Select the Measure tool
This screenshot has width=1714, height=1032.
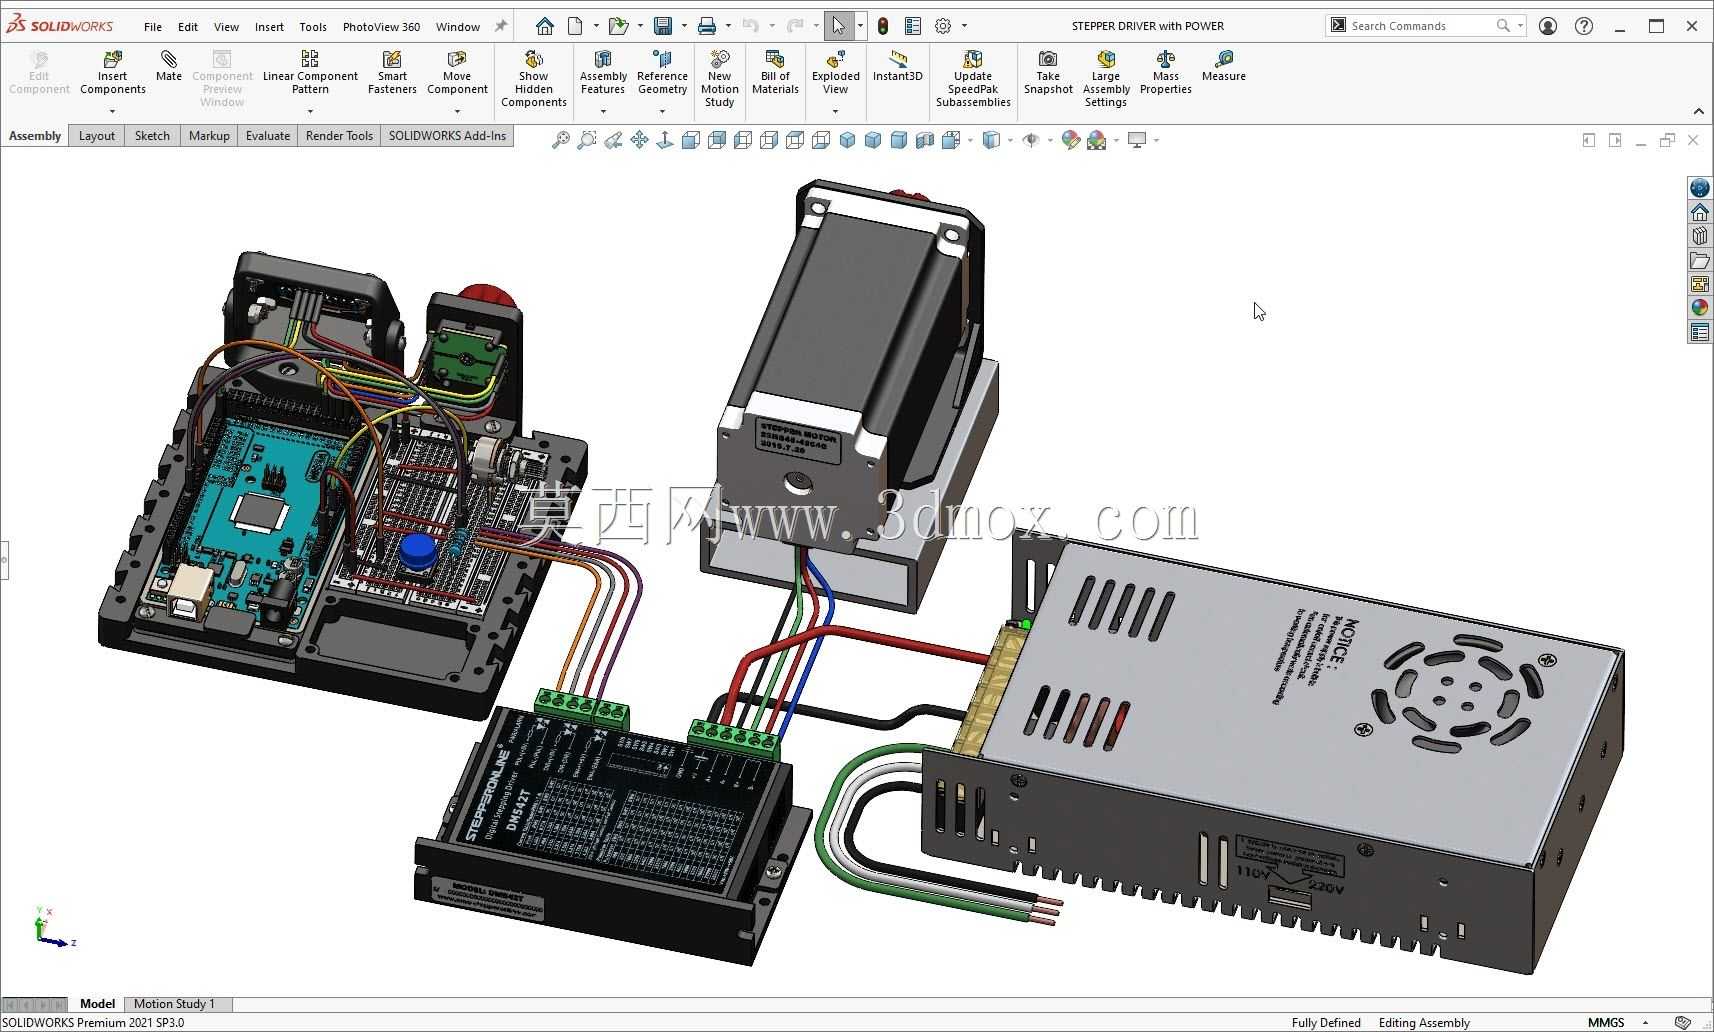pos(1224,66)
